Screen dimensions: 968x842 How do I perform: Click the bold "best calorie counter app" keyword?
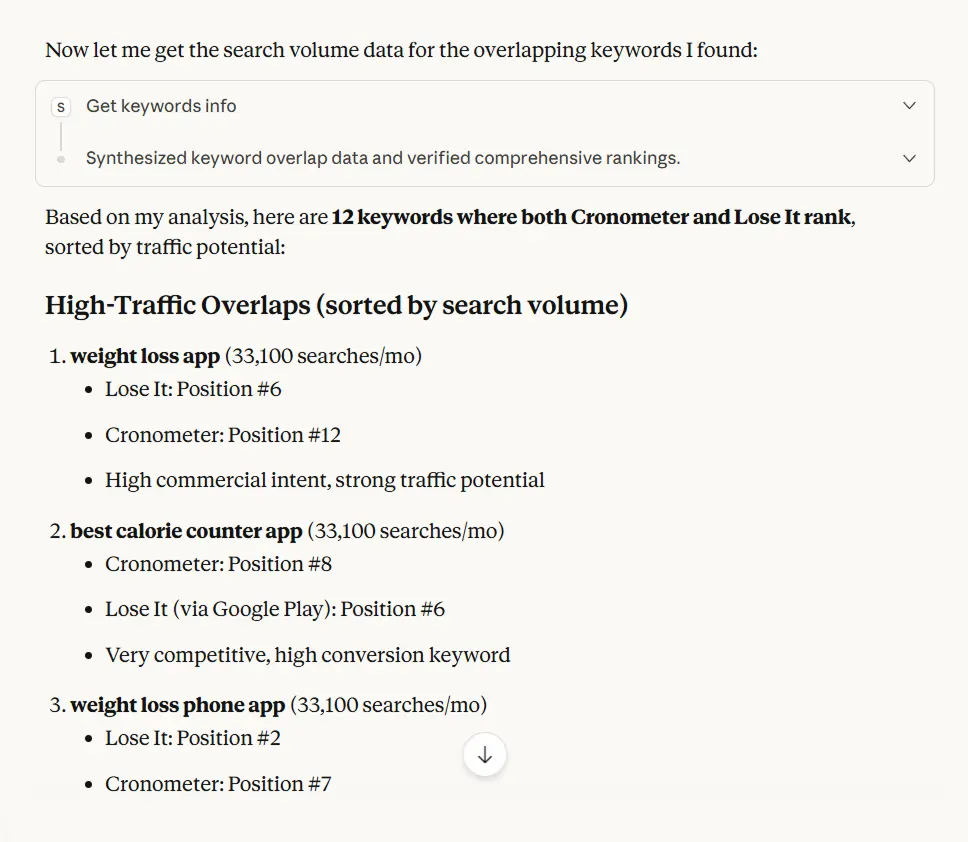point(186,531)
